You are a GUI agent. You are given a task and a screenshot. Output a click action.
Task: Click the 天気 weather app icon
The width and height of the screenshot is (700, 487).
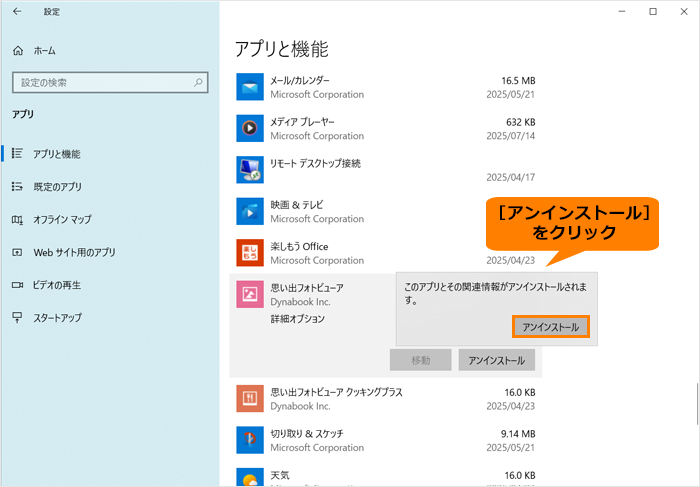[250, 477]
